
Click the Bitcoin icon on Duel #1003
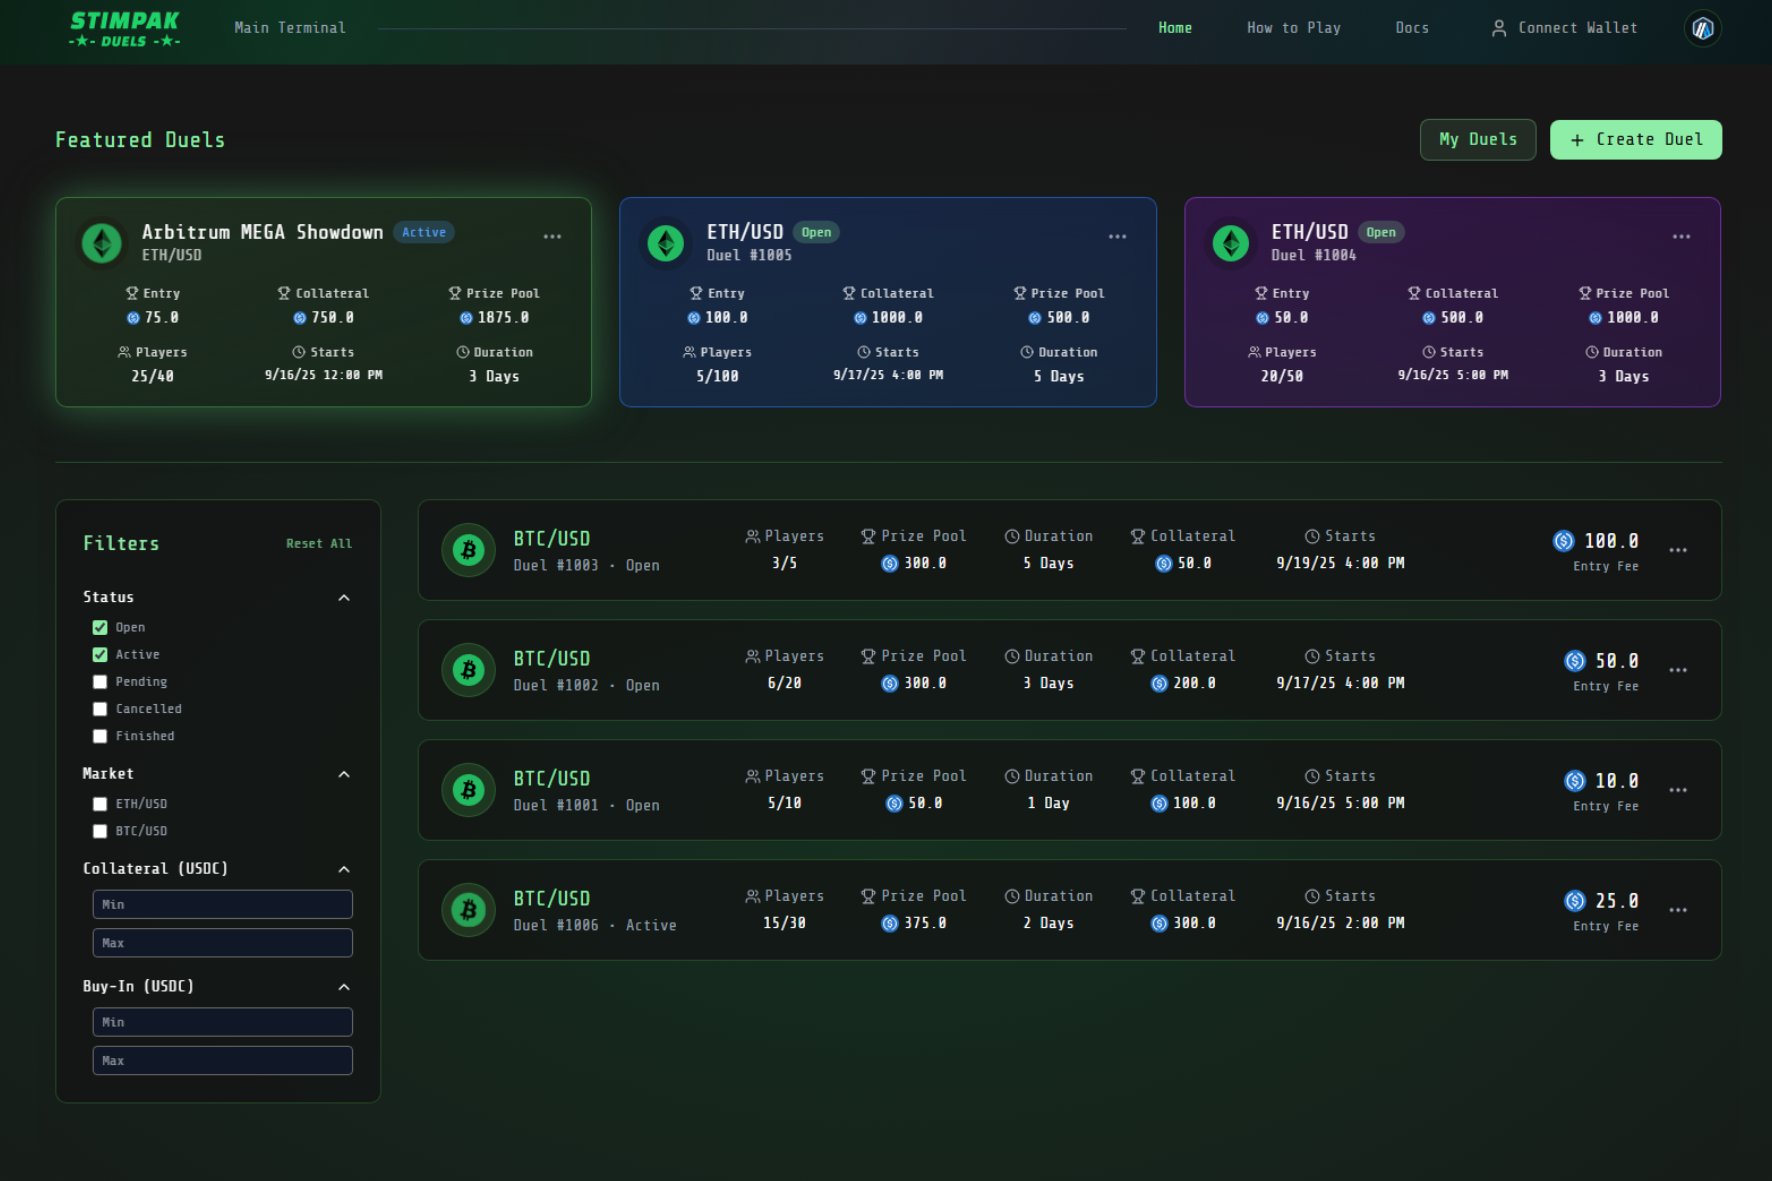click(468, 549)
